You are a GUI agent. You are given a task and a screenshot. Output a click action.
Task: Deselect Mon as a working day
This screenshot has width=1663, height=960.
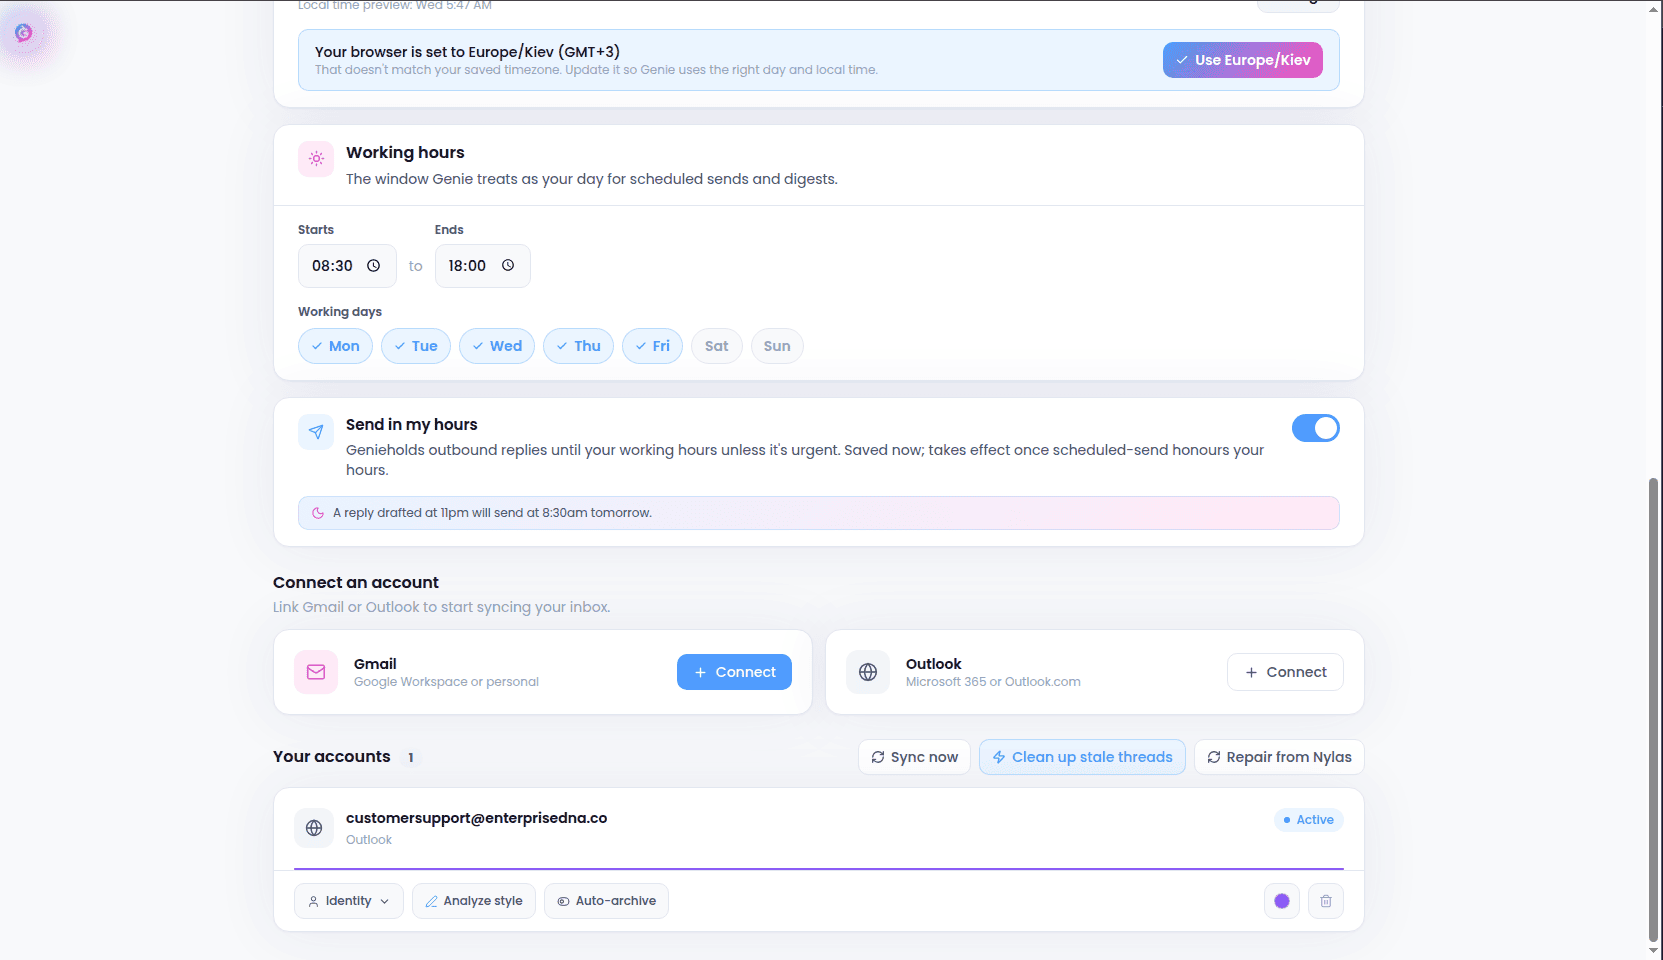point(335,346)
